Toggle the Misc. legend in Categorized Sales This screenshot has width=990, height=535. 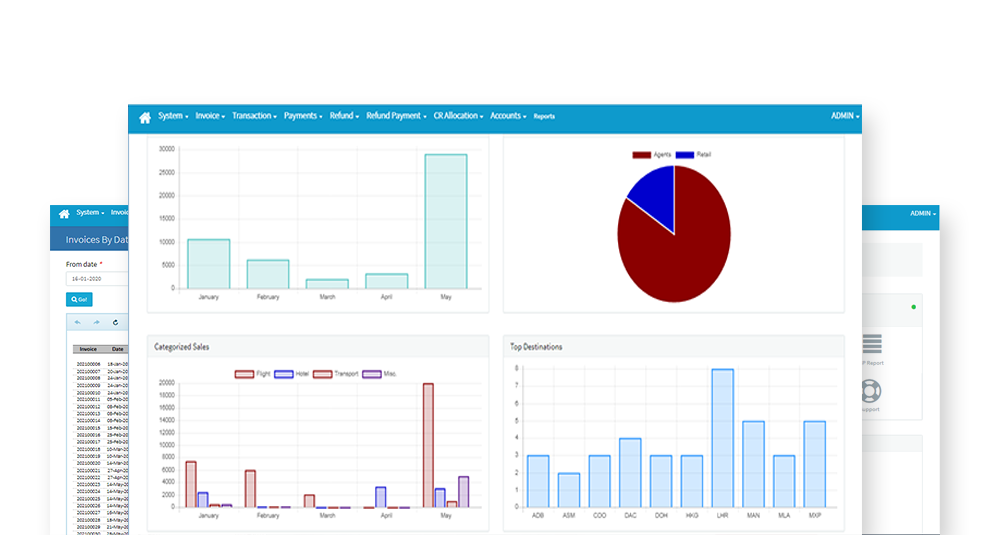379,374
